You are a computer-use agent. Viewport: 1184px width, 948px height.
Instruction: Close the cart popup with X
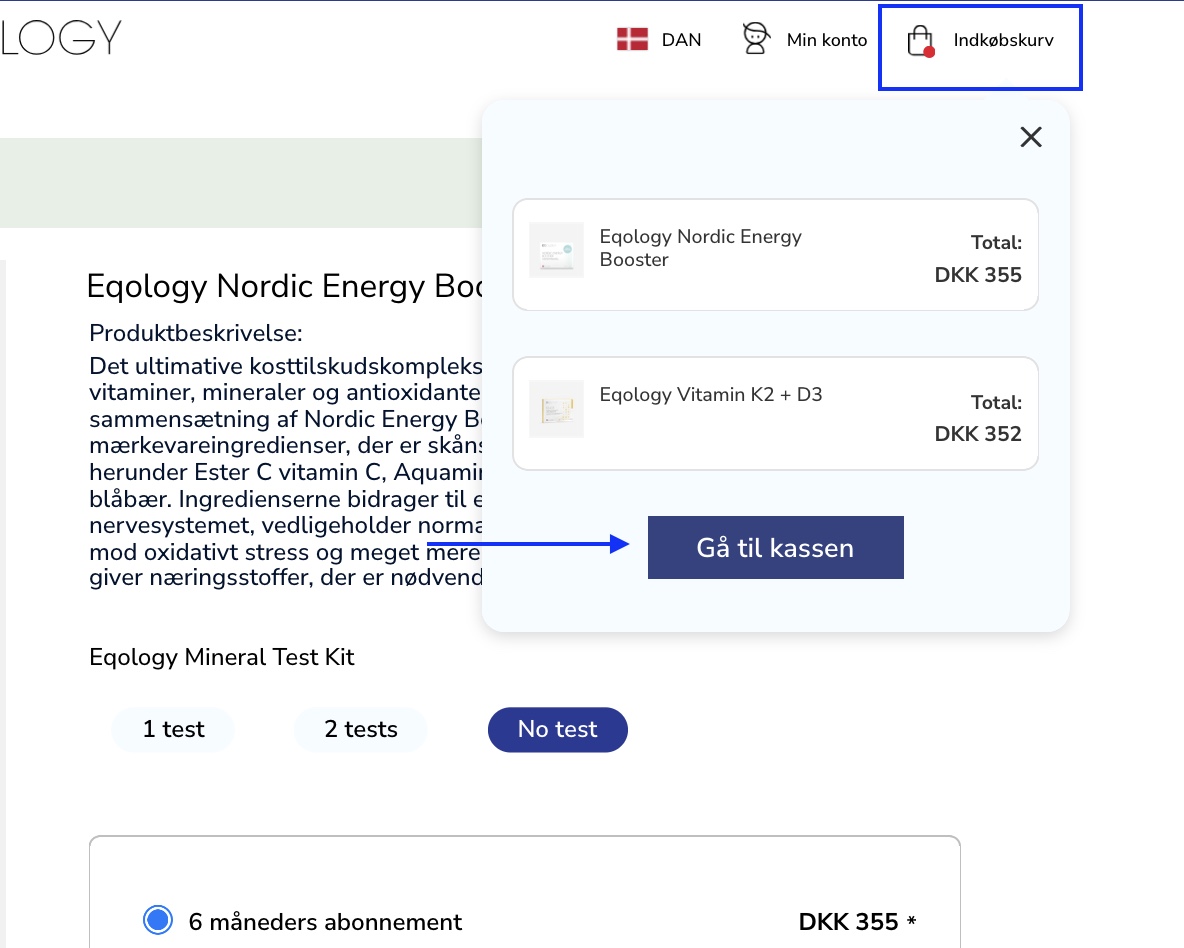[1031, 137]
